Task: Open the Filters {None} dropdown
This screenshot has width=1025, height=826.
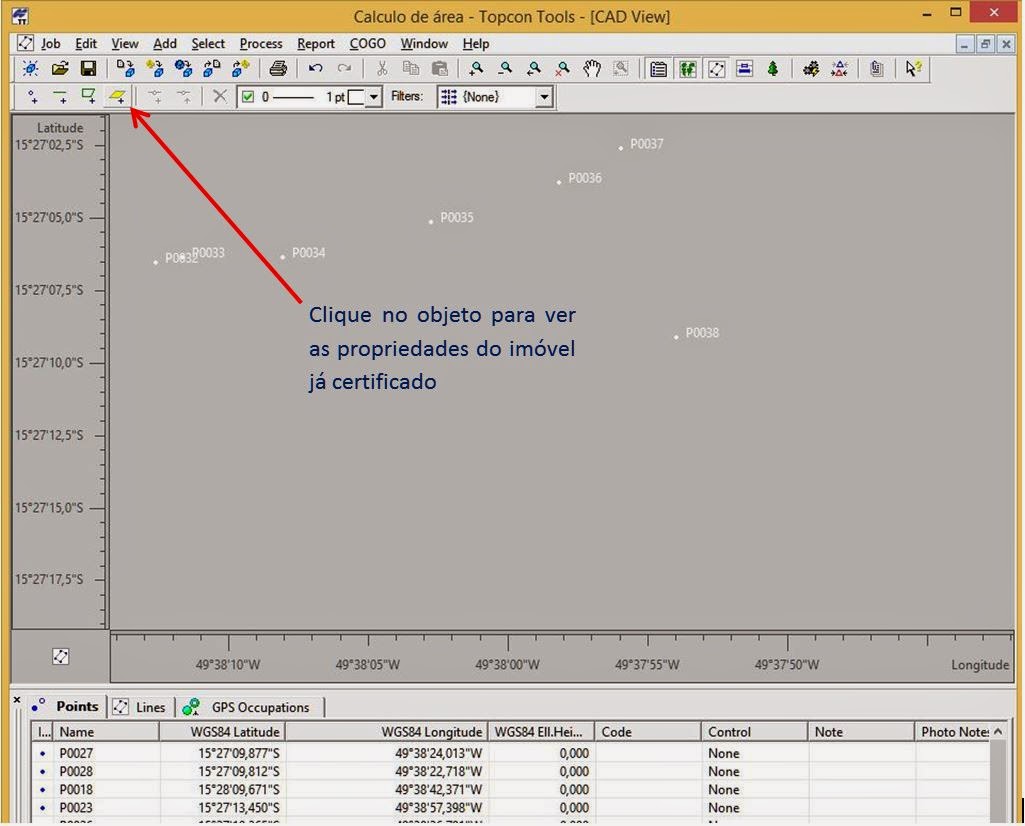Action: pyautogui.click(x=542, y=96)
